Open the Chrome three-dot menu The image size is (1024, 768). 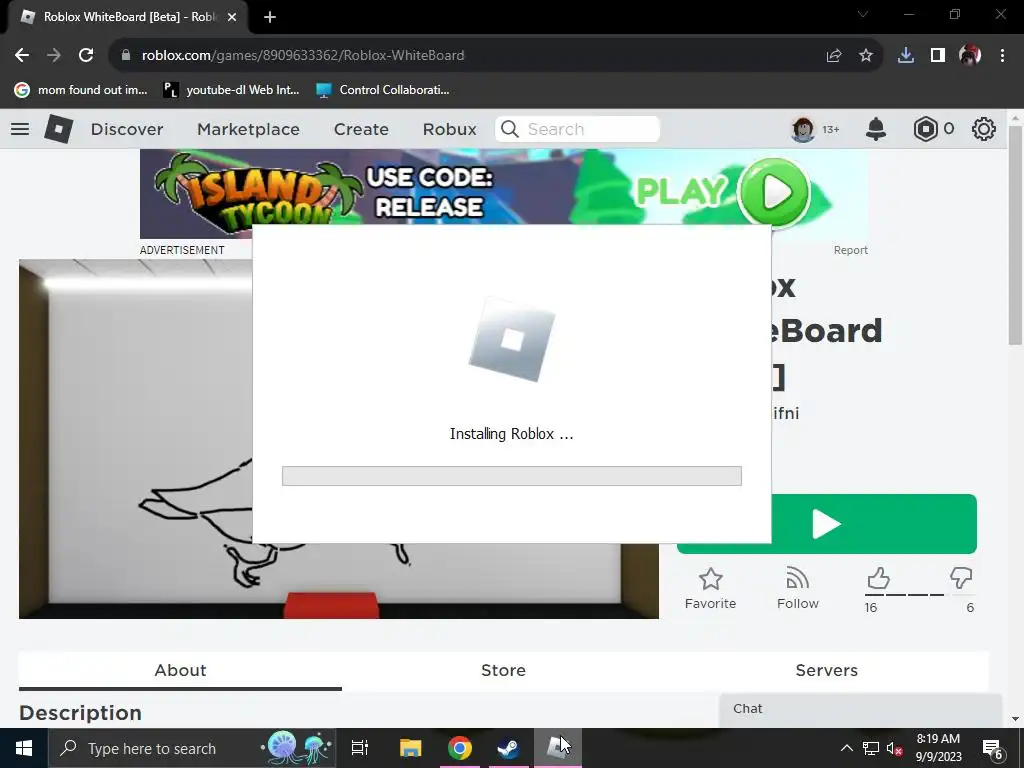1002,56
